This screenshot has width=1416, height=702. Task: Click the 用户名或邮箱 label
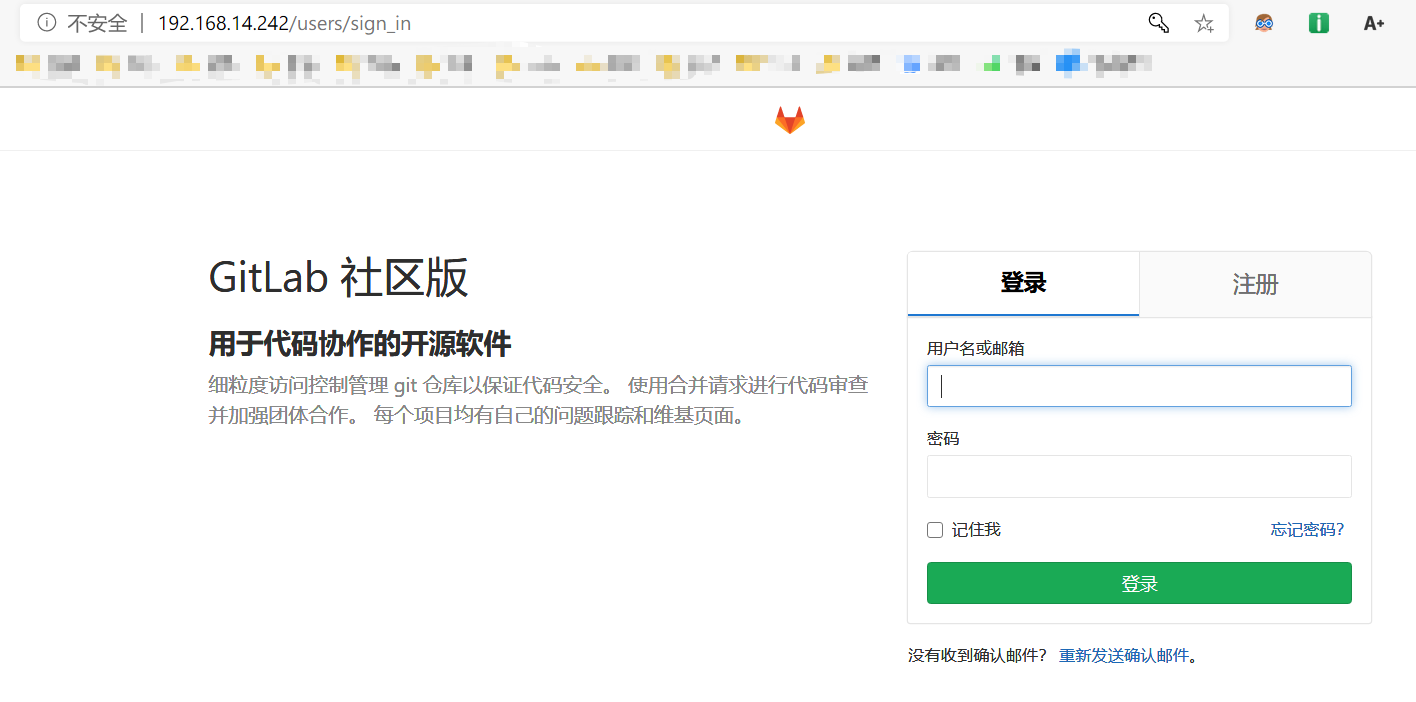tap(975, 348)
